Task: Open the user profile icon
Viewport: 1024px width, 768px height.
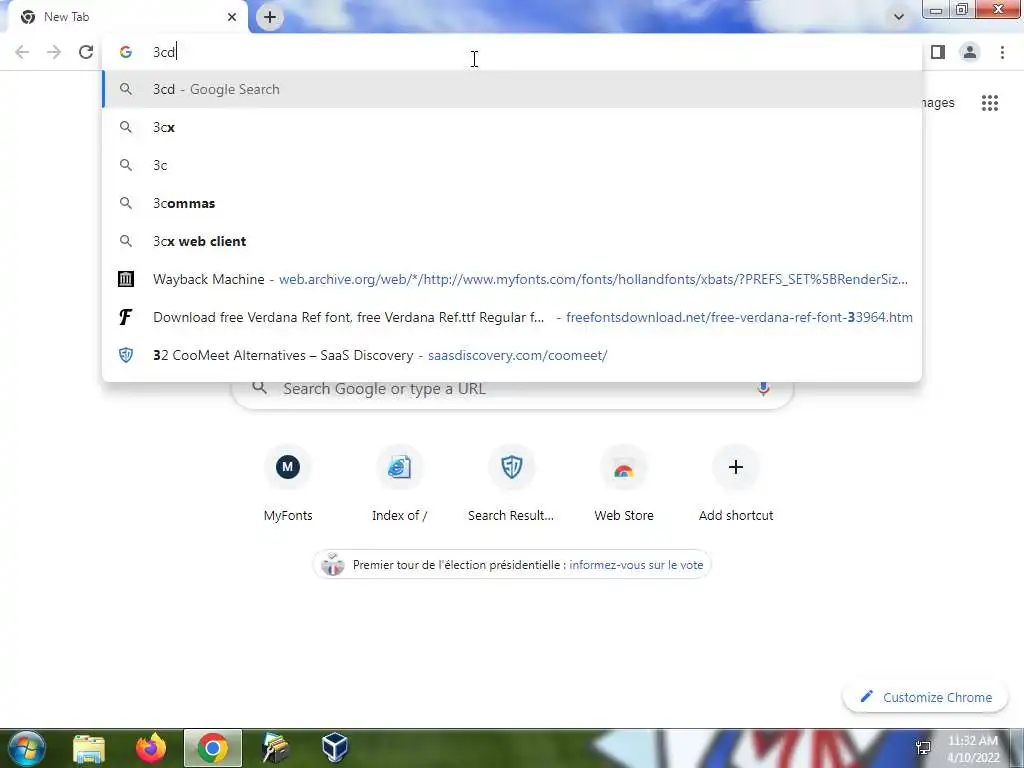Action: (970, 52)
